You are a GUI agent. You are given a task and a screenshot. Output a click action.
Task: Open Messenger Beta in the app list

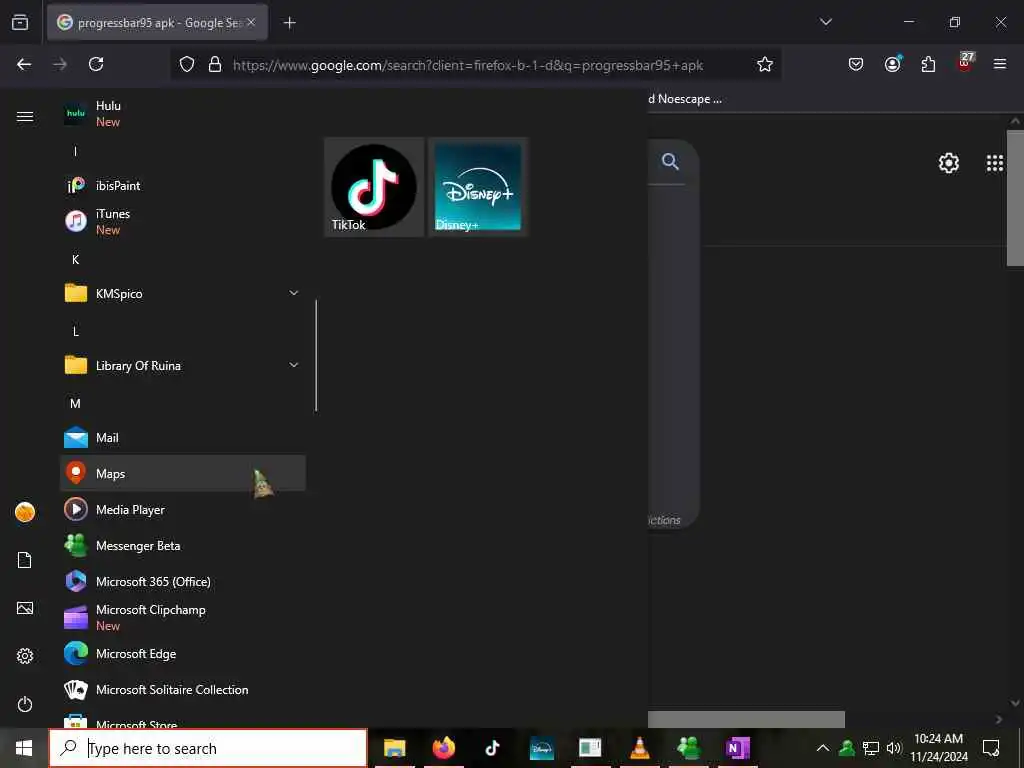(182, 545)
